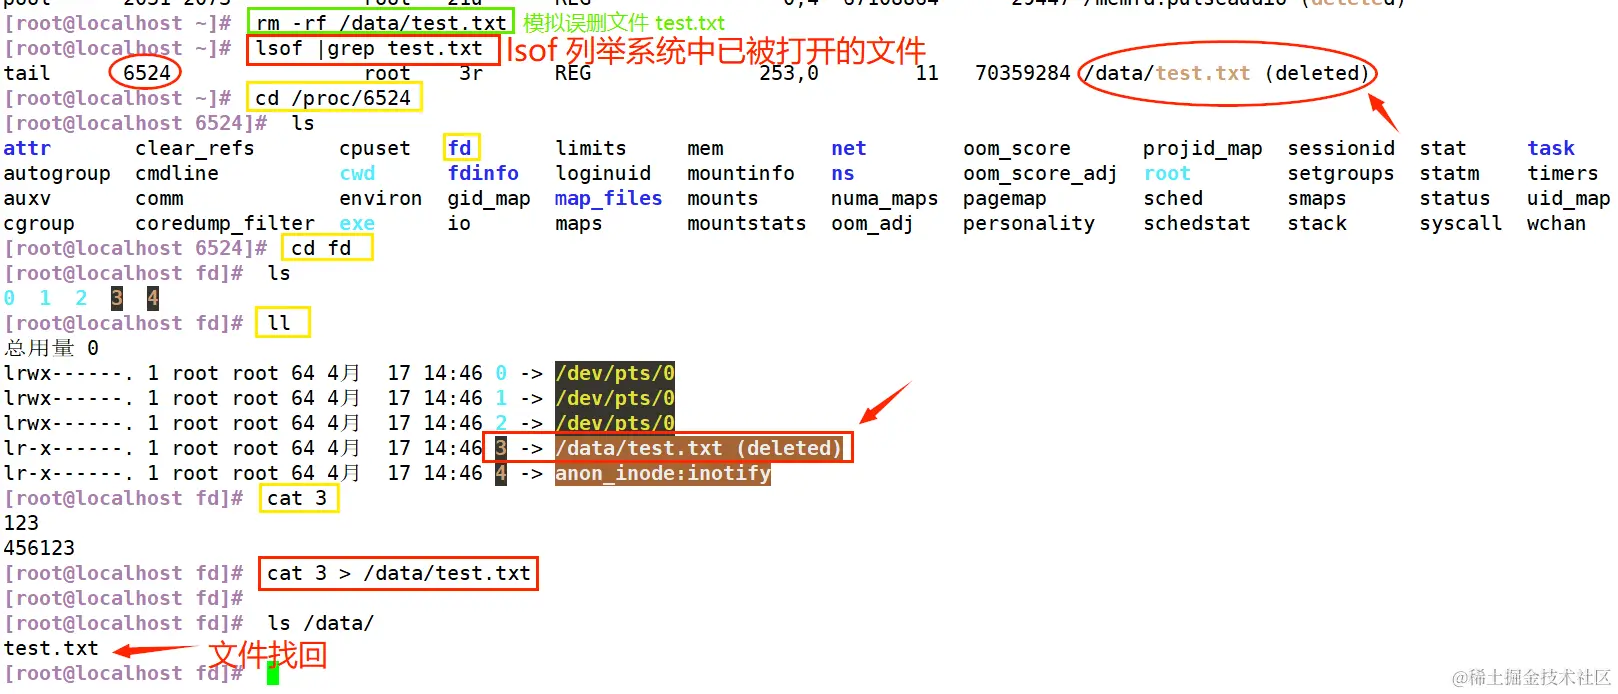Click the 'syscall' entry
The image size is (1618, 694).
(x=1461, y=223)
